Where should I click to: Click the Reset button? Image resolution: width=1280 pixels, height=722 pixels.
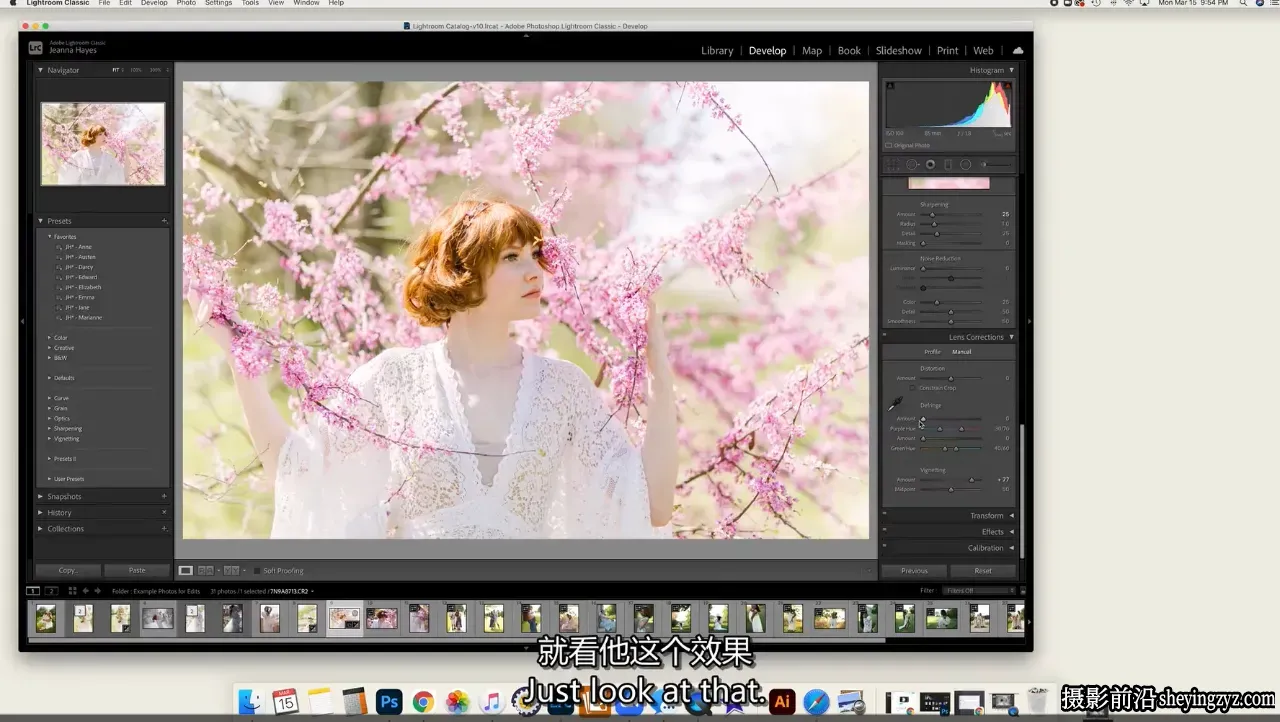(983, 570)
